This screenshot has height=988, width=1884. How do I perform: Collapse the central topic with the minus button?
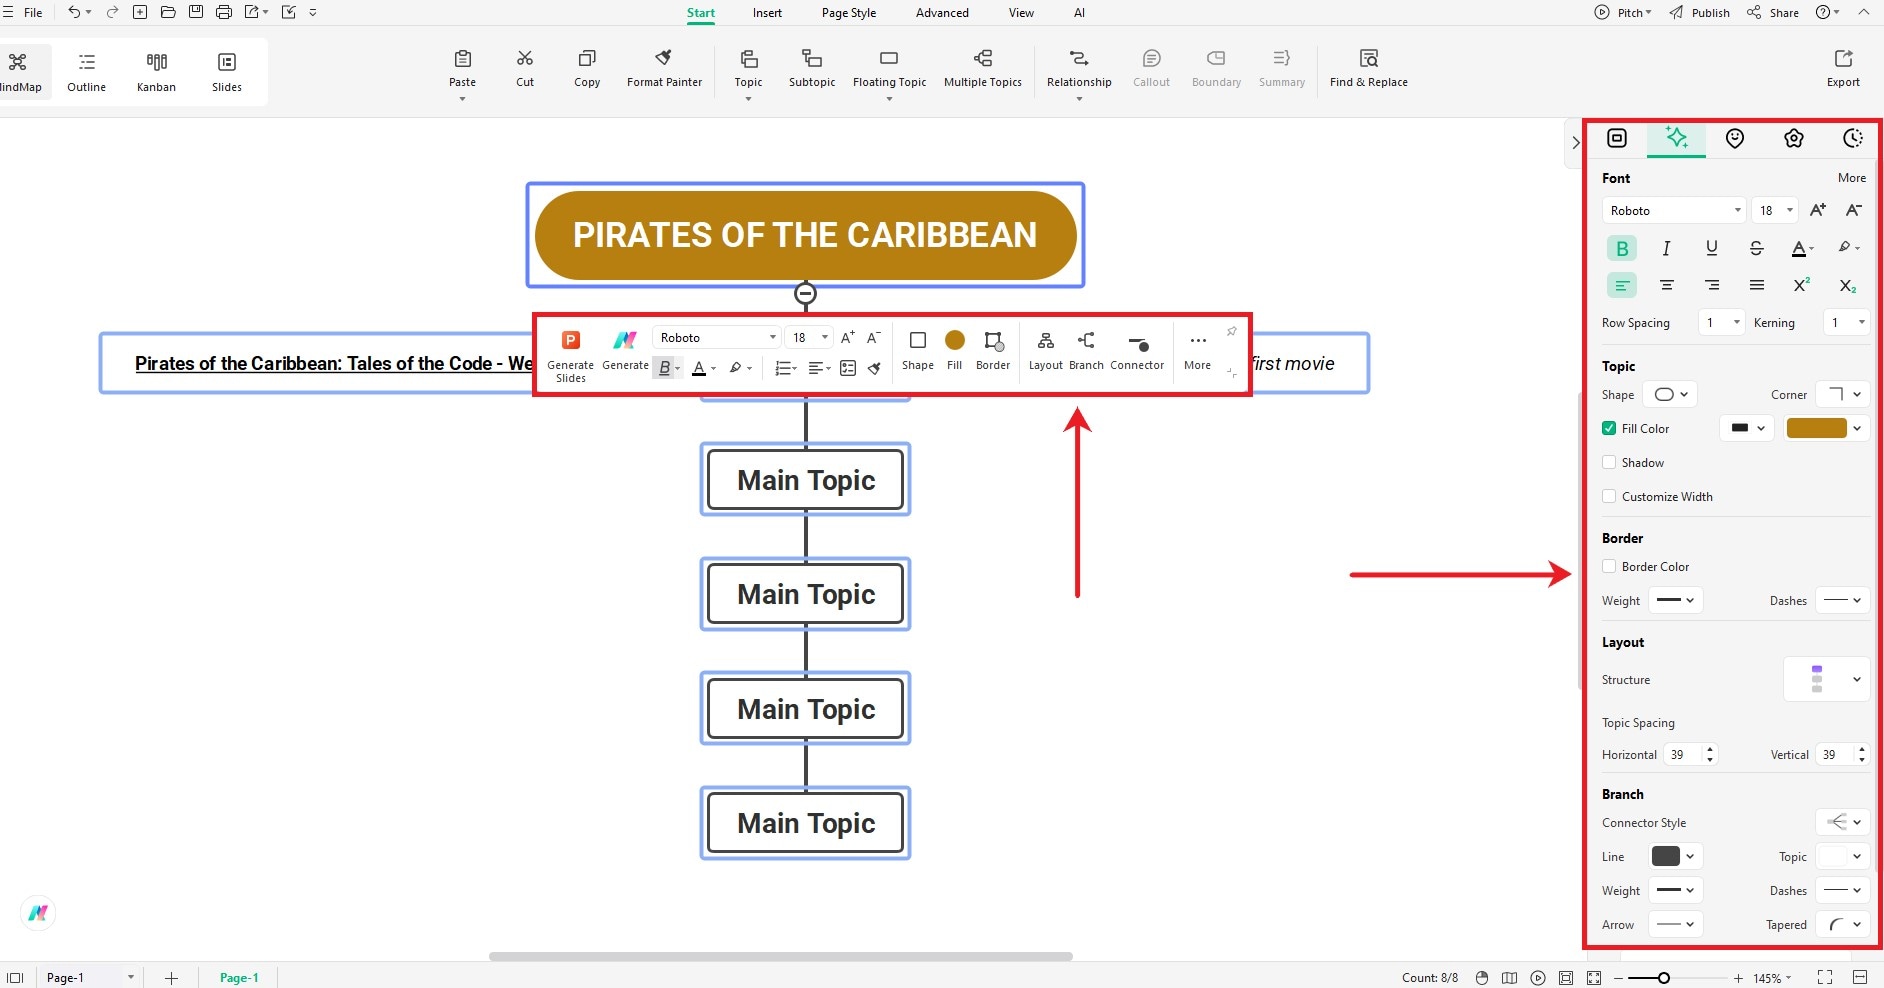(x=805, y=294)
